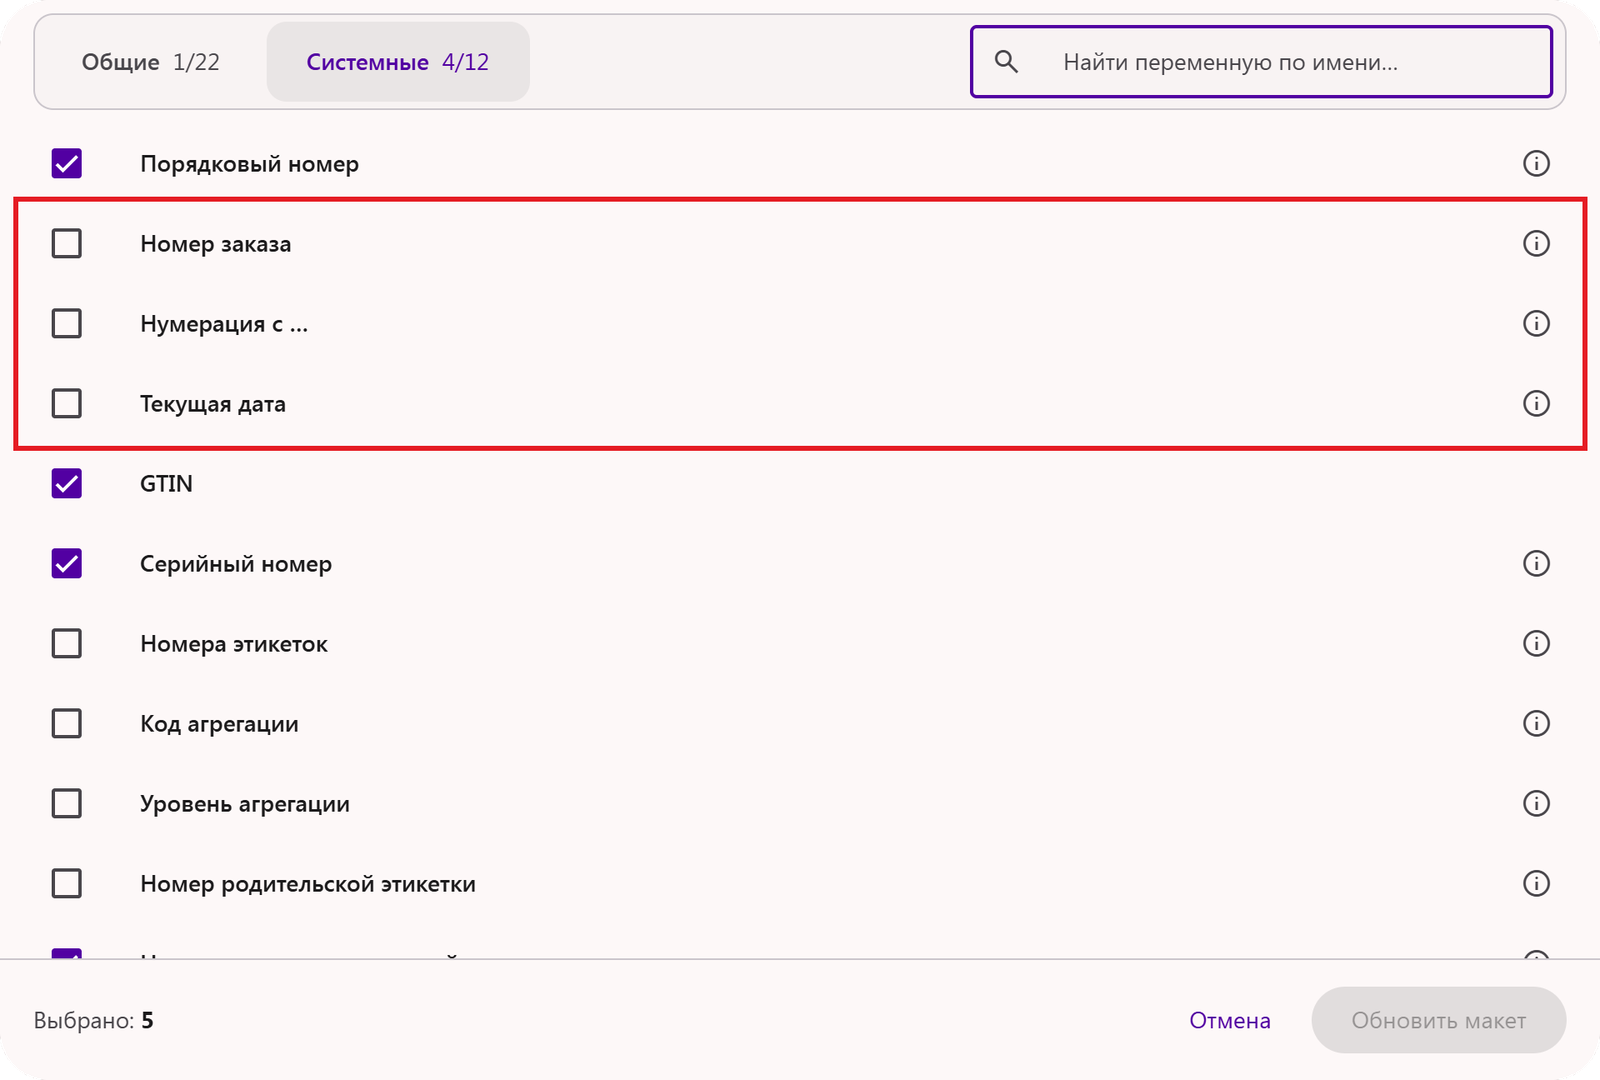Open info icon for Серийный номер
This screenshot has height=1080, width=1600.
[x=1536, y=563]
